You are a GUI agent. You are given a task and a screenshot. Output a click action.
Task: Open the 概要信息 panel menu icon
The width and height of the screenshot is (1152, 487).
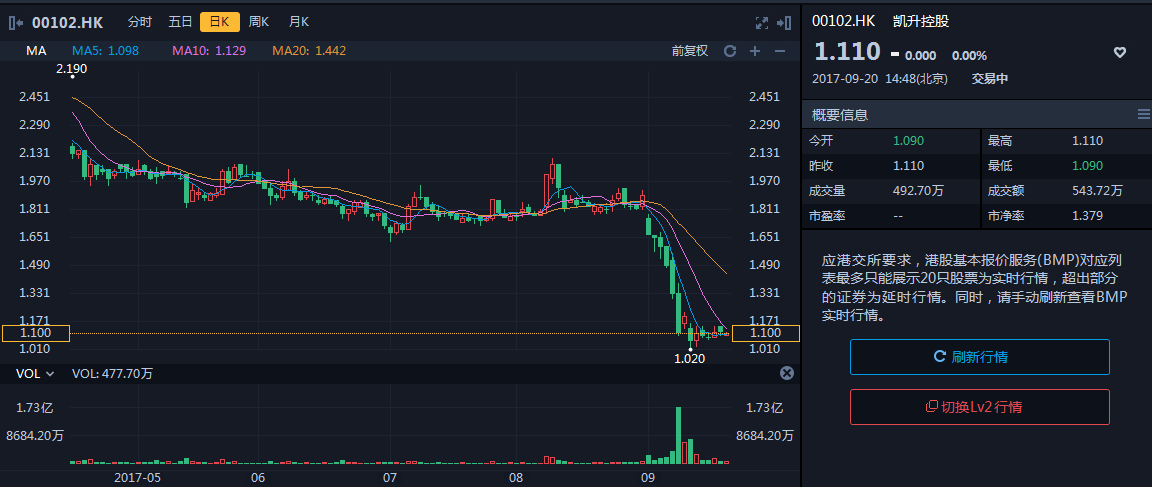(1143, 115)
